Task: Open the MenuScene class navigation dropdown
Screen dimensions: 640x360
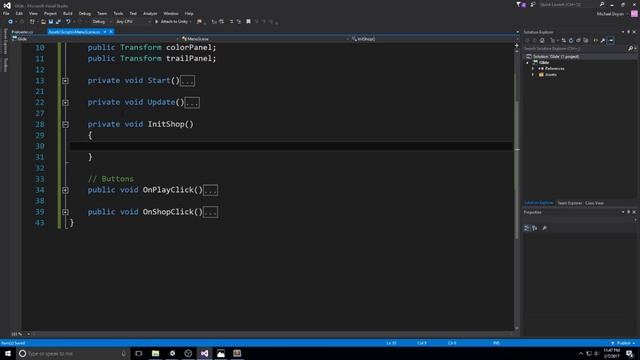Action: click(x=264, y=39)
